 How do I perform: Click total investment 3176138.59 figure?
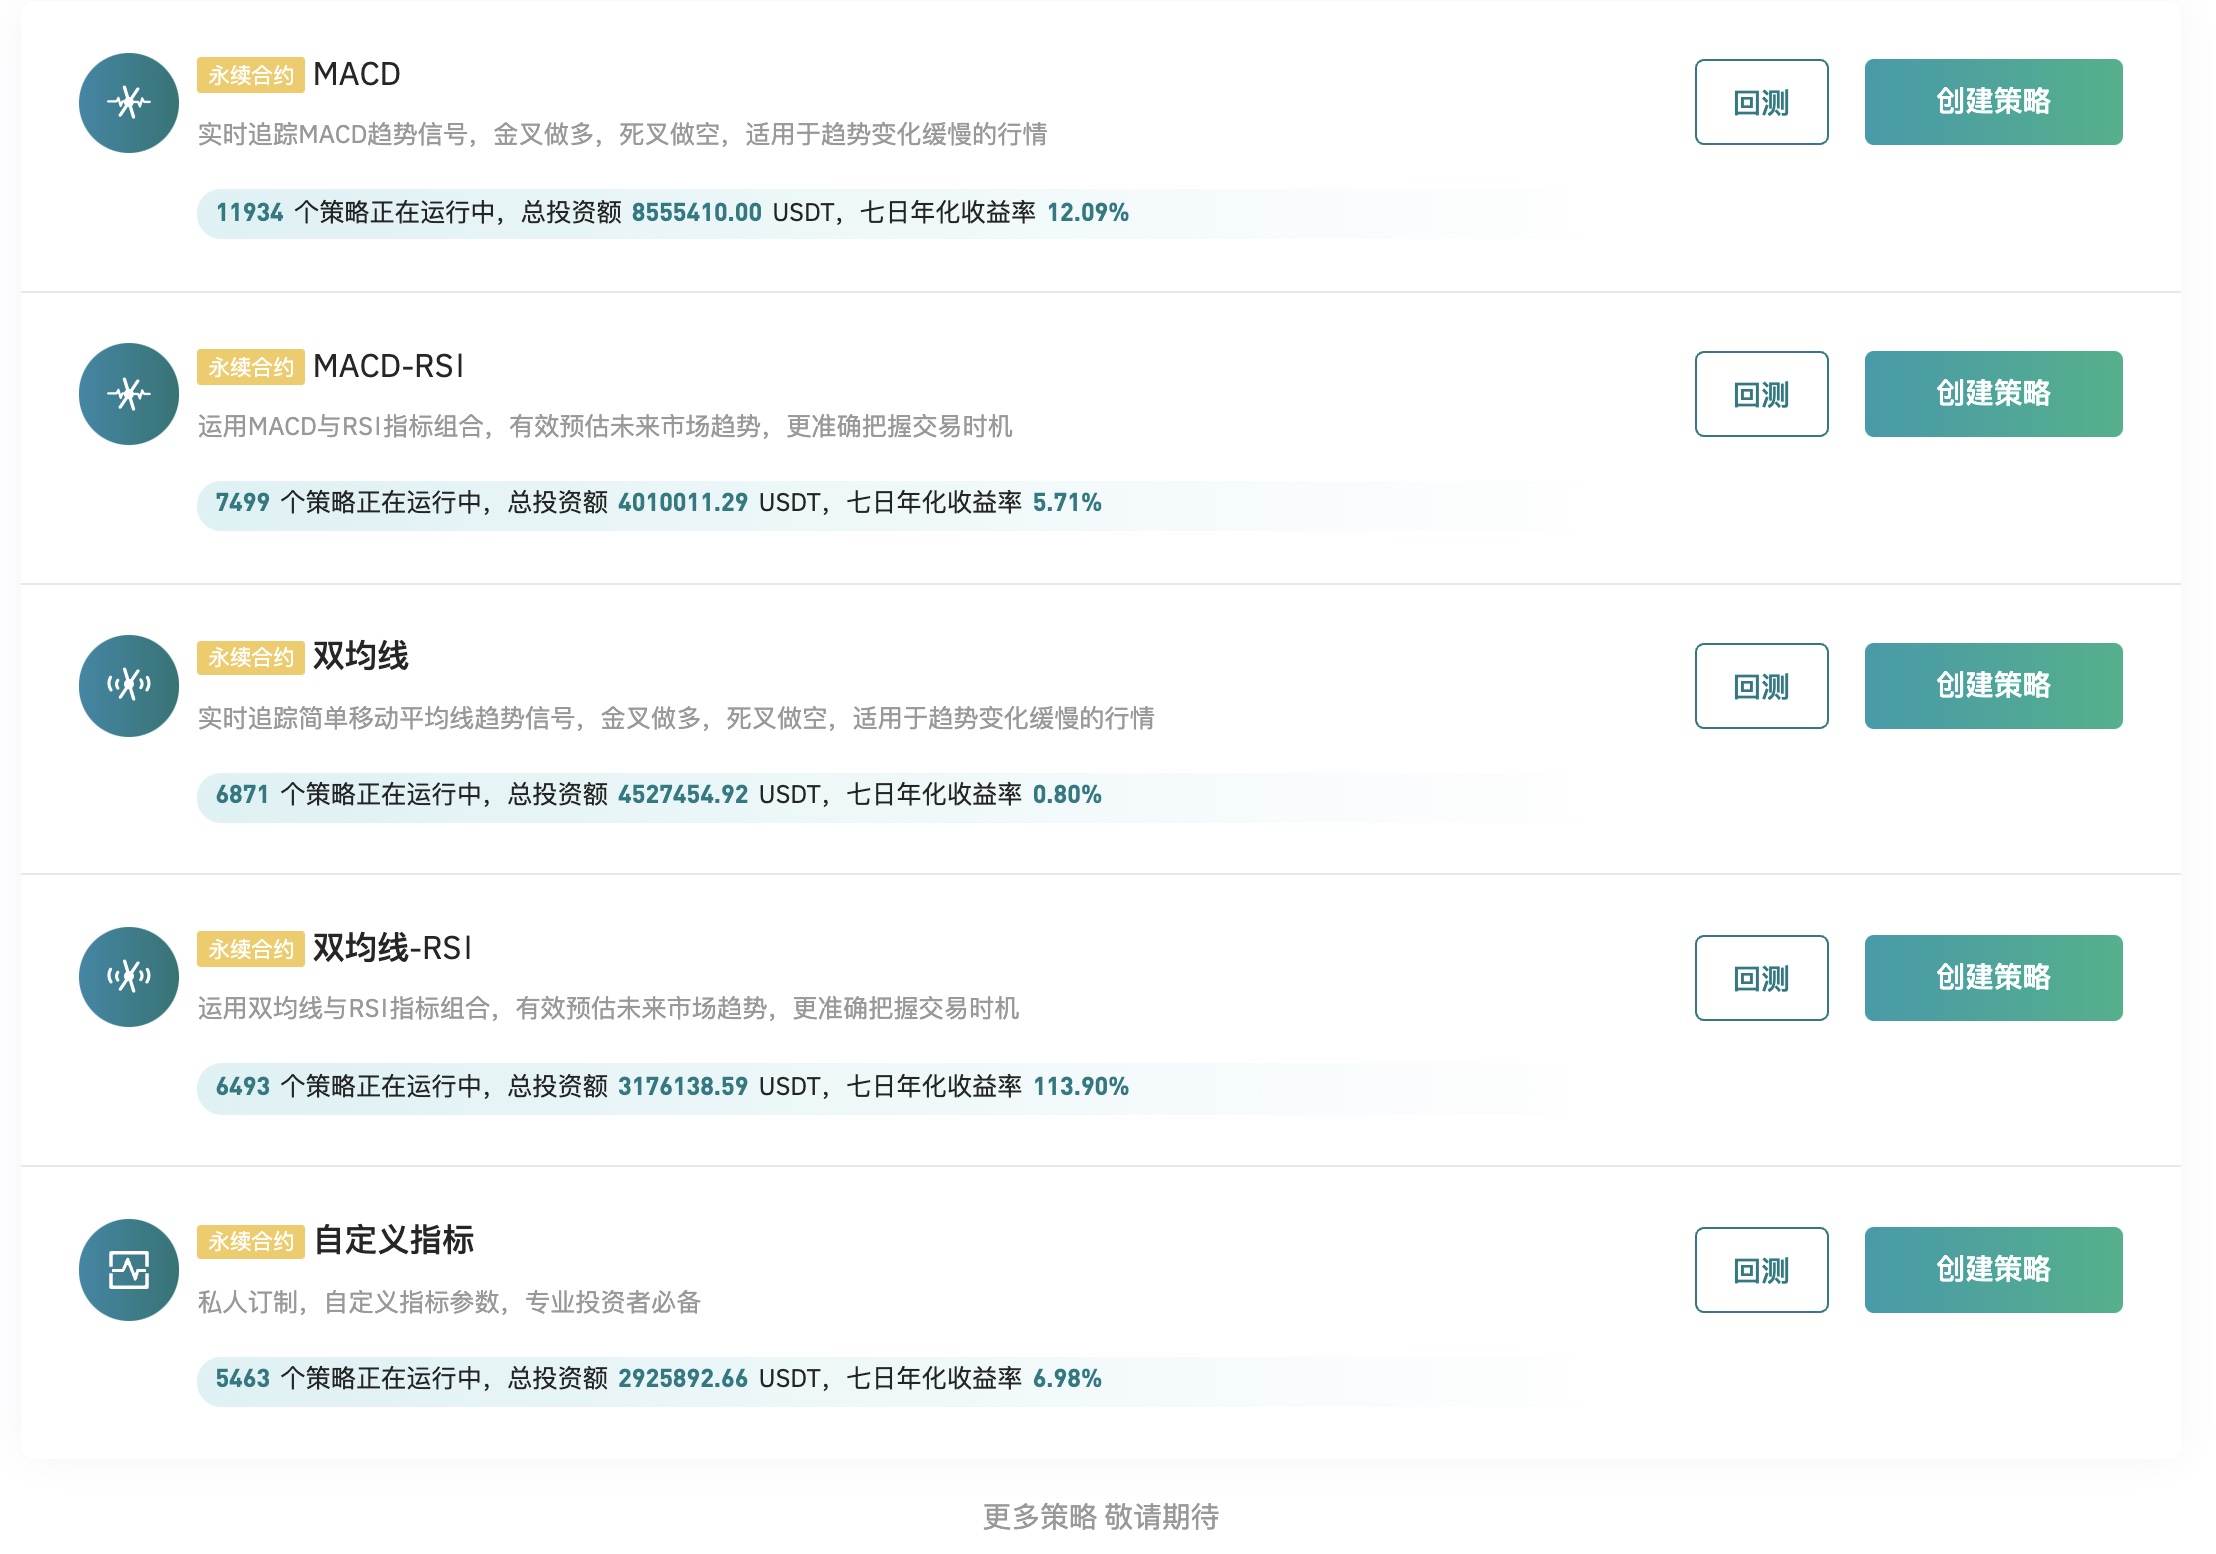(683, 1086)
